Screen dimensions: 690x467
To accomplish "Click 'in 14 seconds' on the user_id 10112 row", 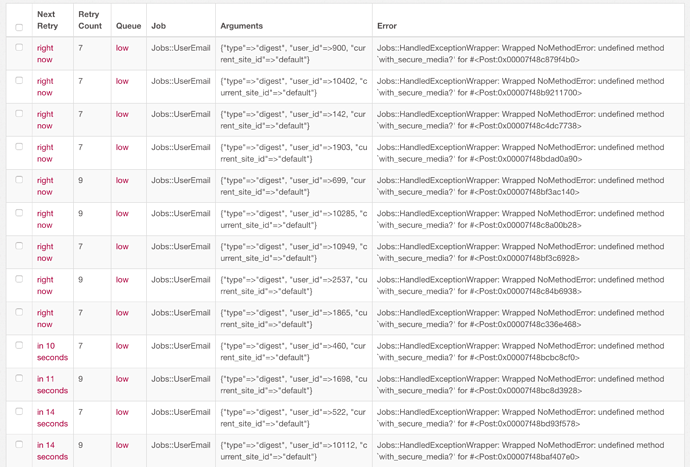I will point(52,451).
